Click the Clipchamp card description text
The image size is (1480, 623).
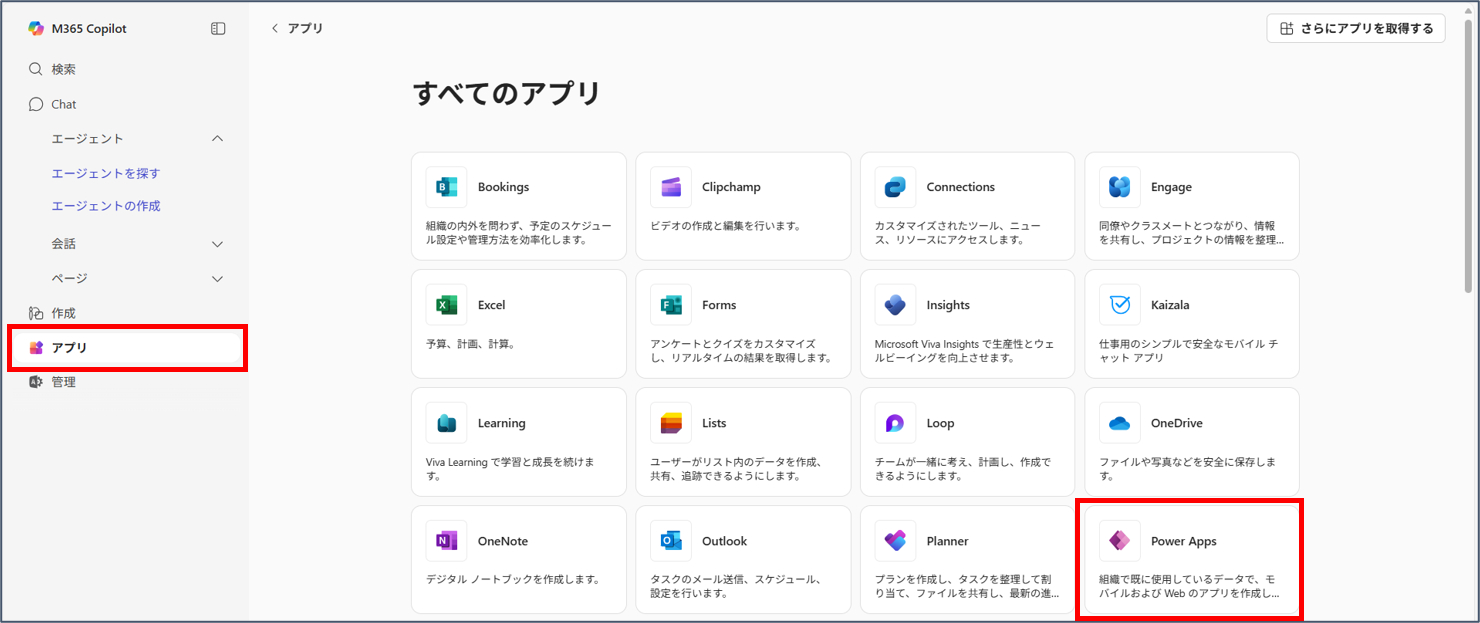(x=726, y=226)
